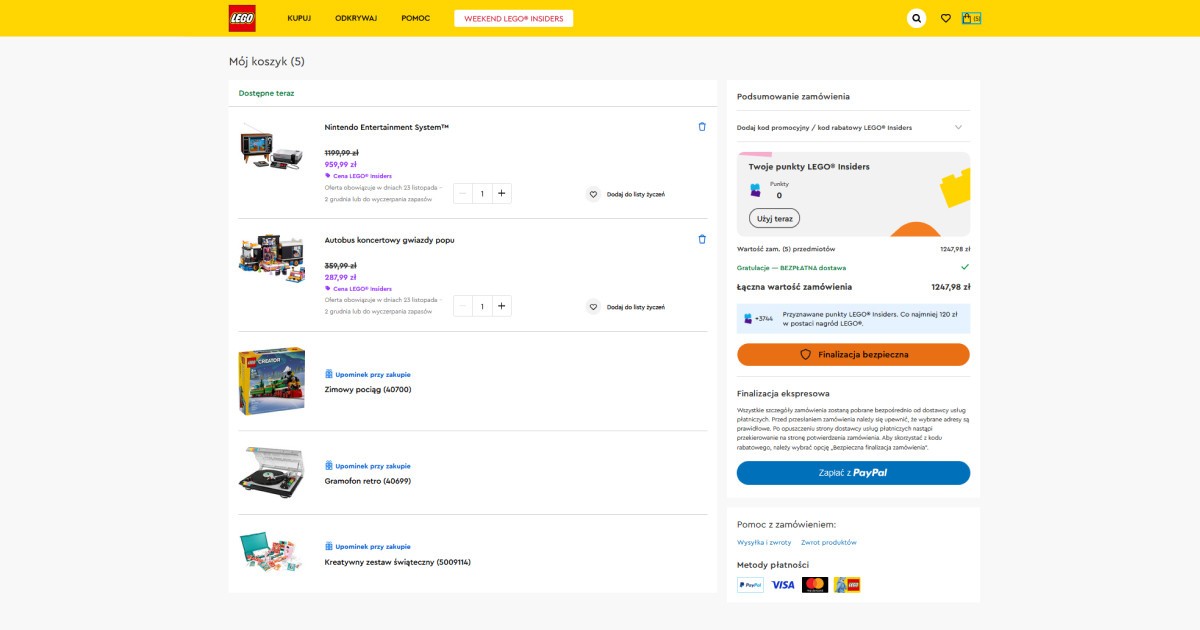Image resolution: width=1200 pixels, height=630 pixels.
Task: Delete Autobus koncertowy gwiazdy popu from cart
Action: tap(702, 240)
